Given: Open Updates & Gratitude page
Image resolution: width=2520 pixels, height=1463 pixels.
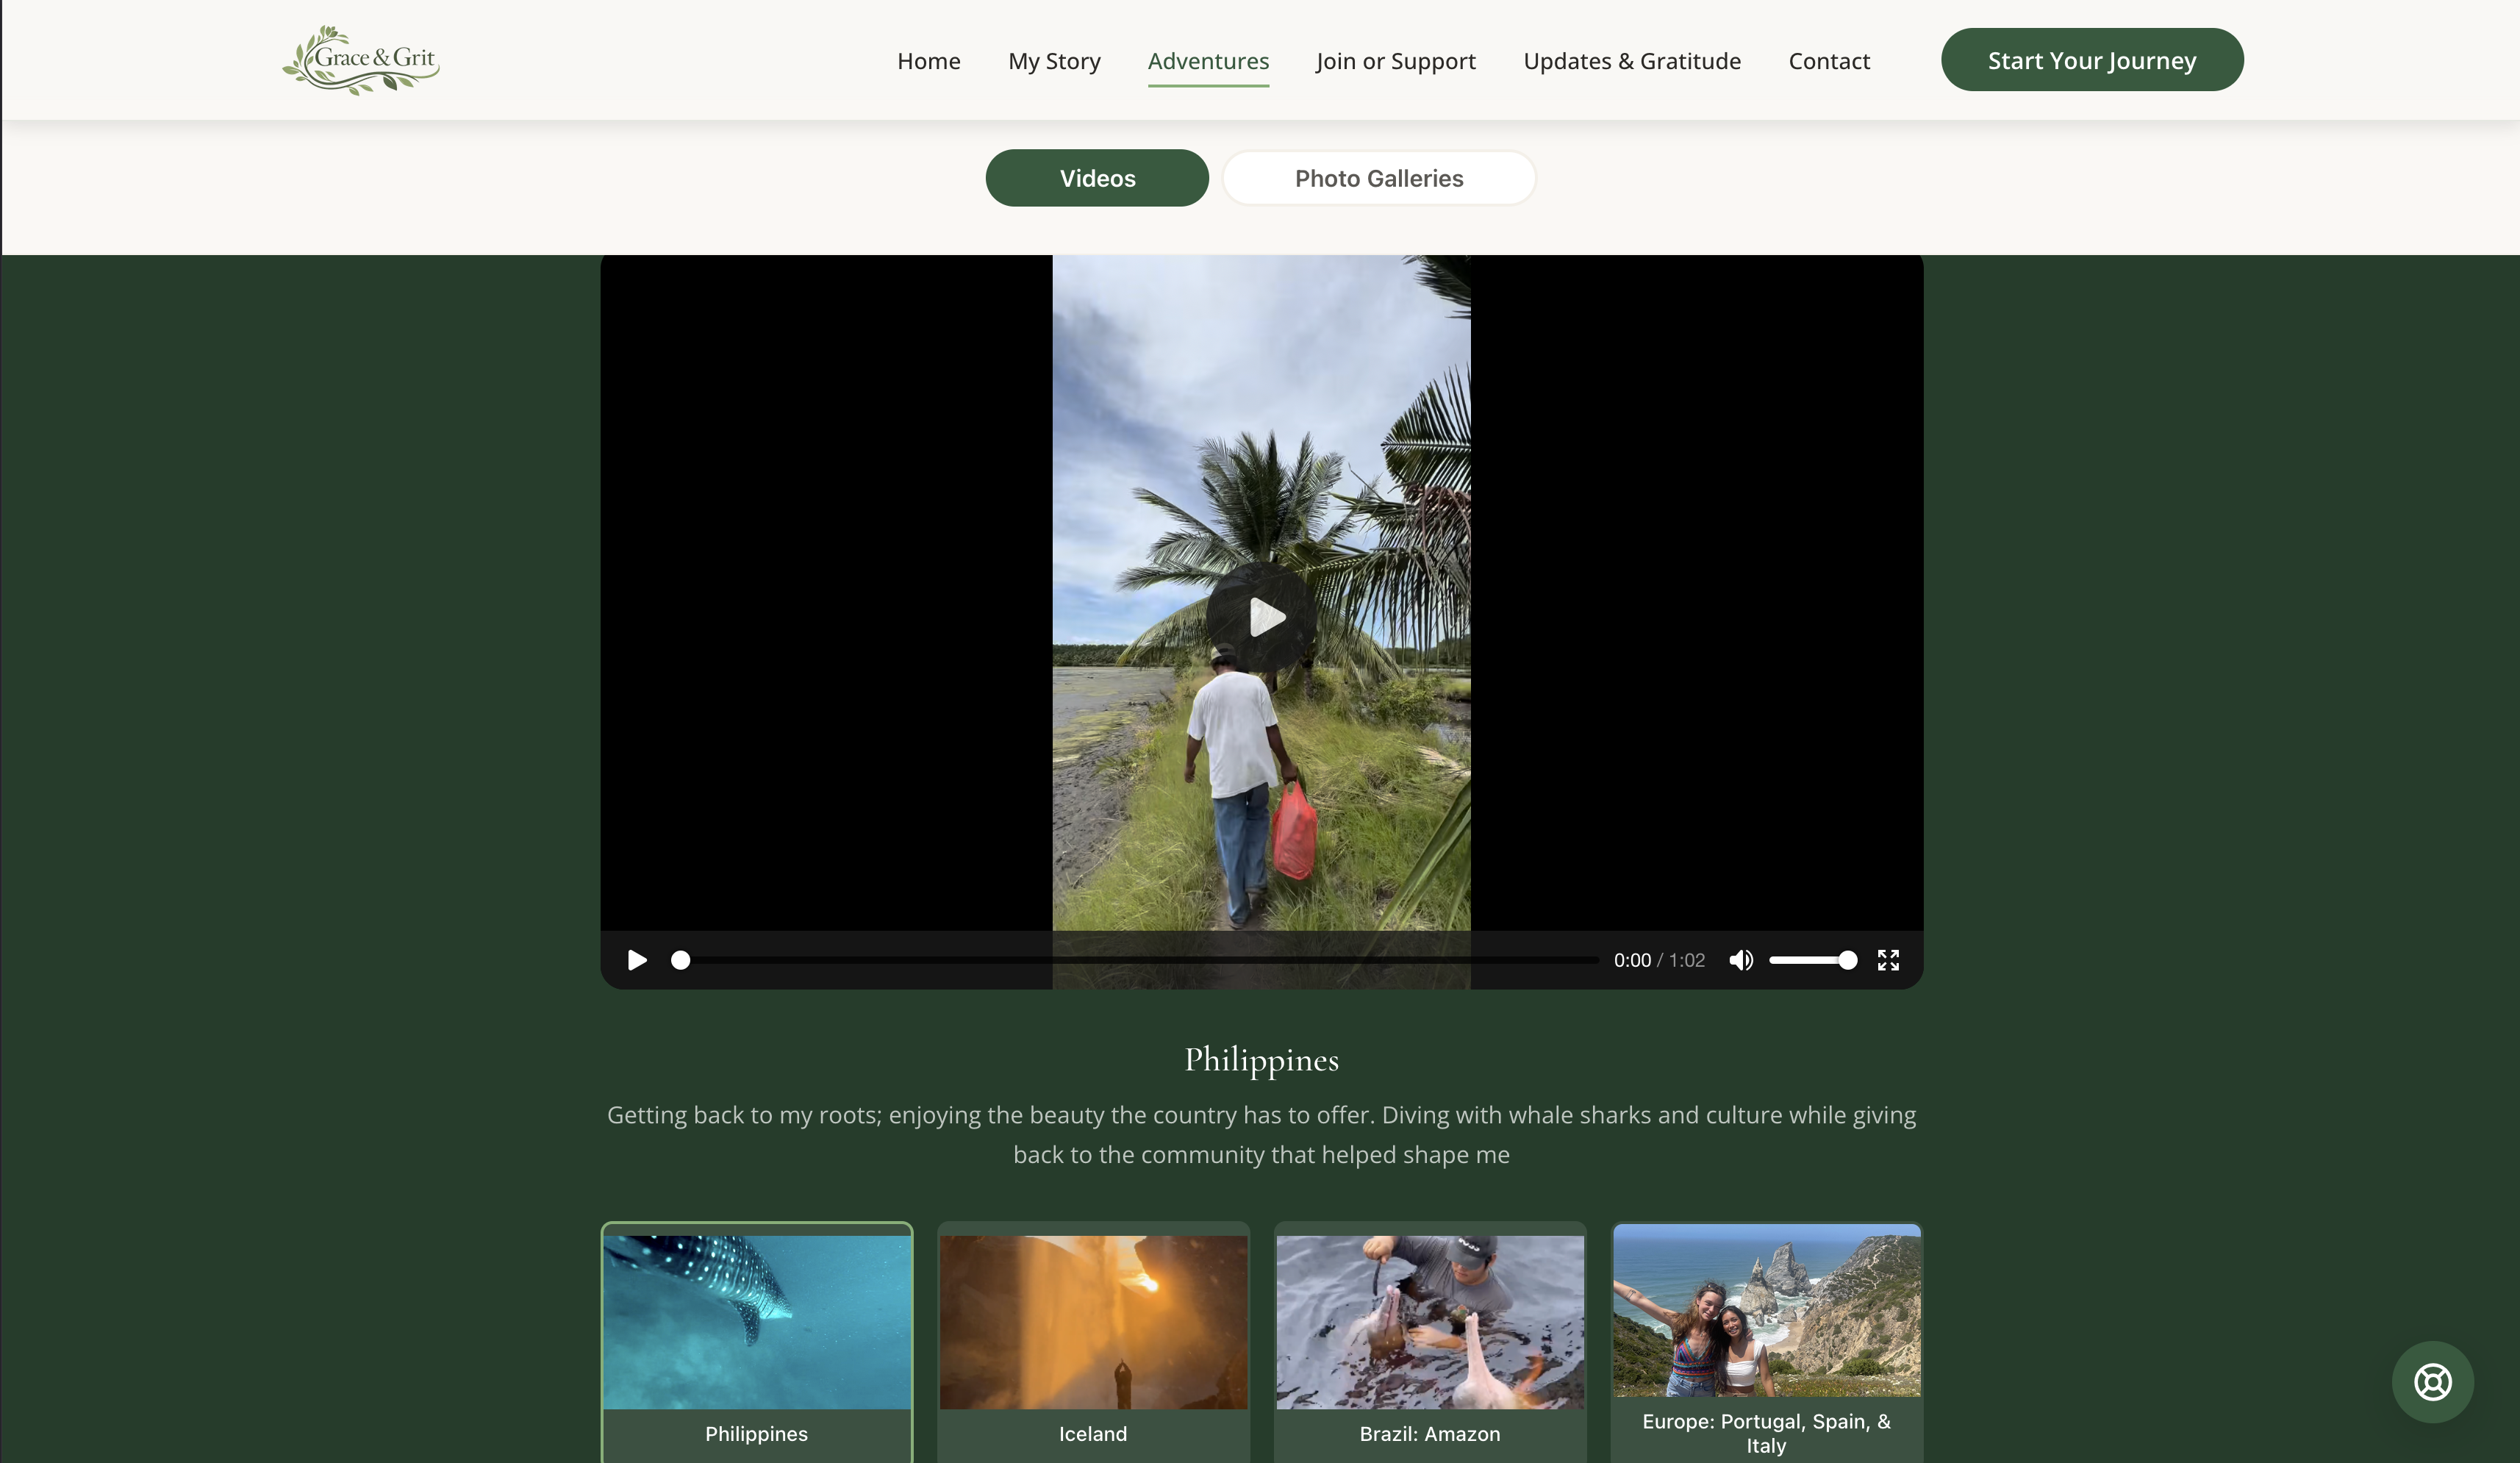Looking at the screenshot, I should pyautogui.click(x=1631, y=61).
